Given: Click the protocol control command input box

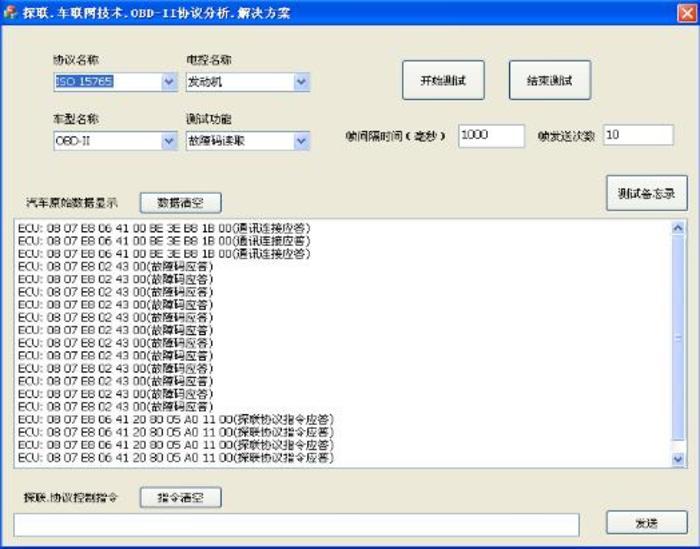Looking at the screenshot, I should [x=296, y=524].
